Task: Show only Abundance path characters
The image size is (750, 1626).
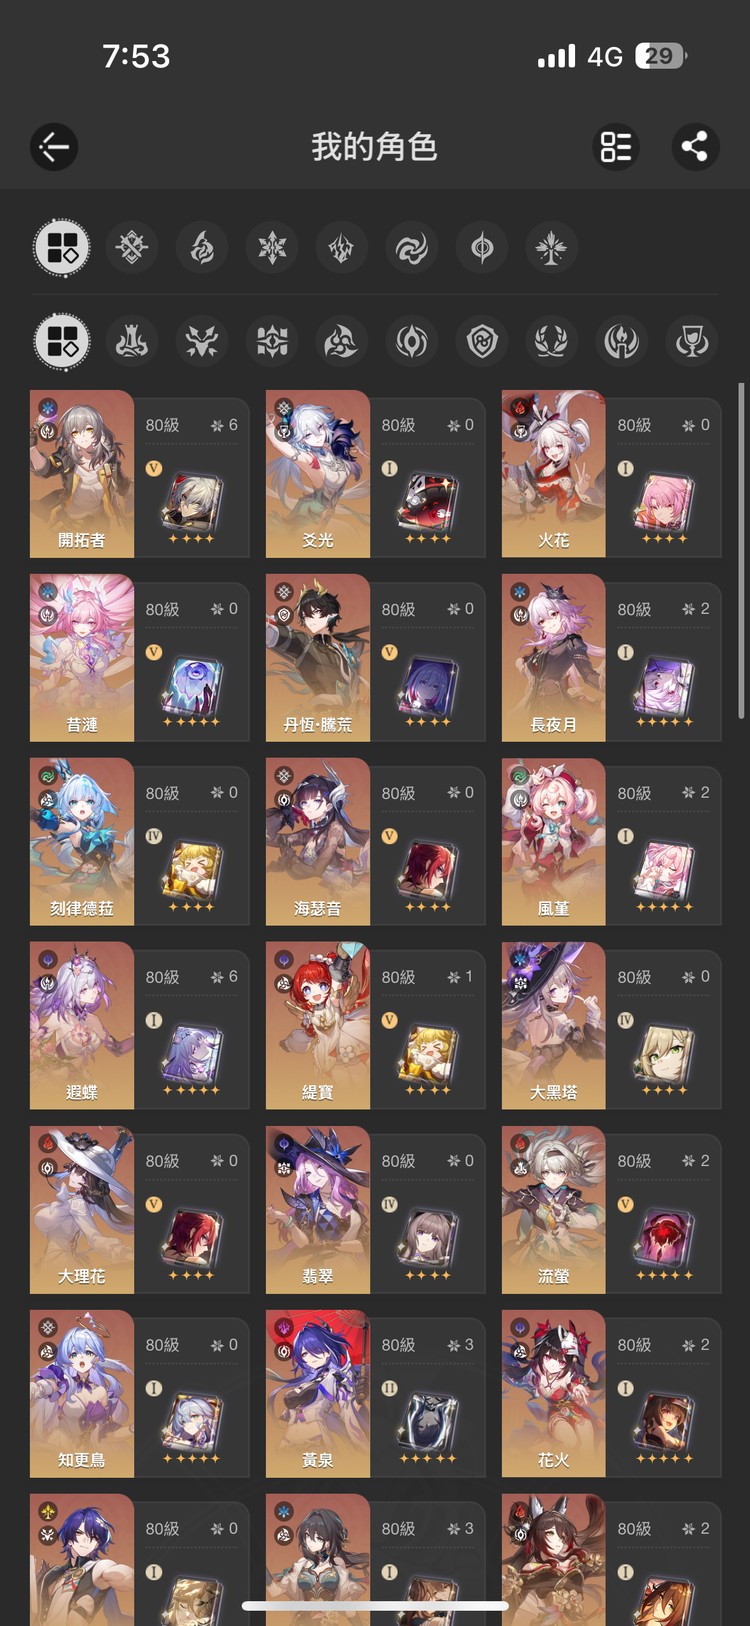Action: pos(550,341)
